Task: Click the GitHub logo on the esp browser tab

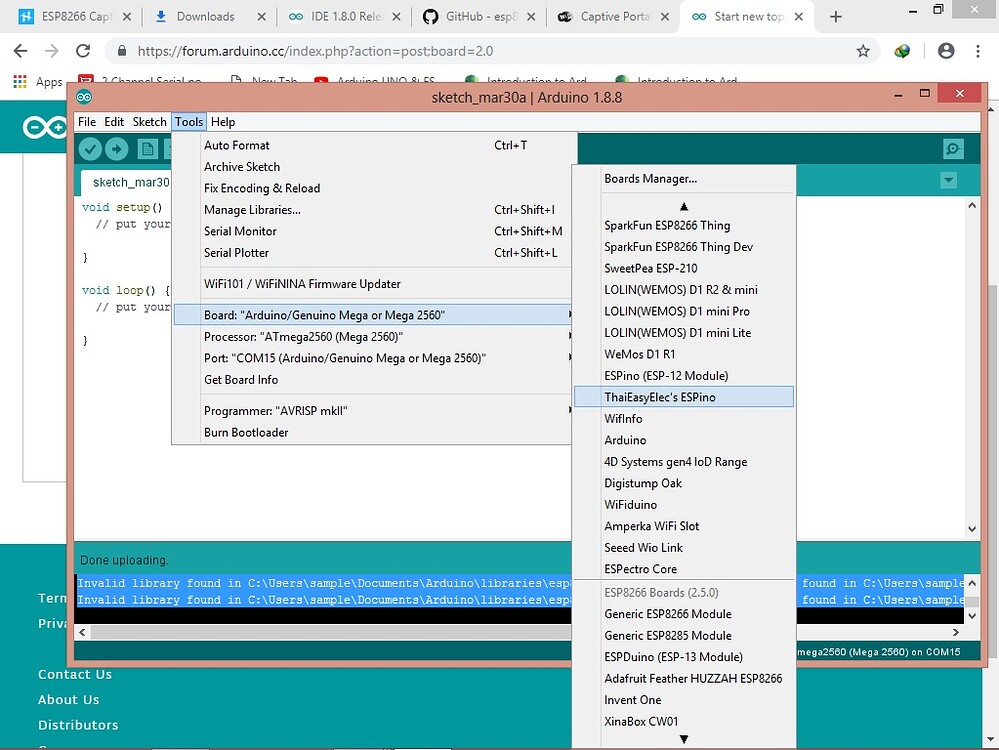Action: point(431,16)
